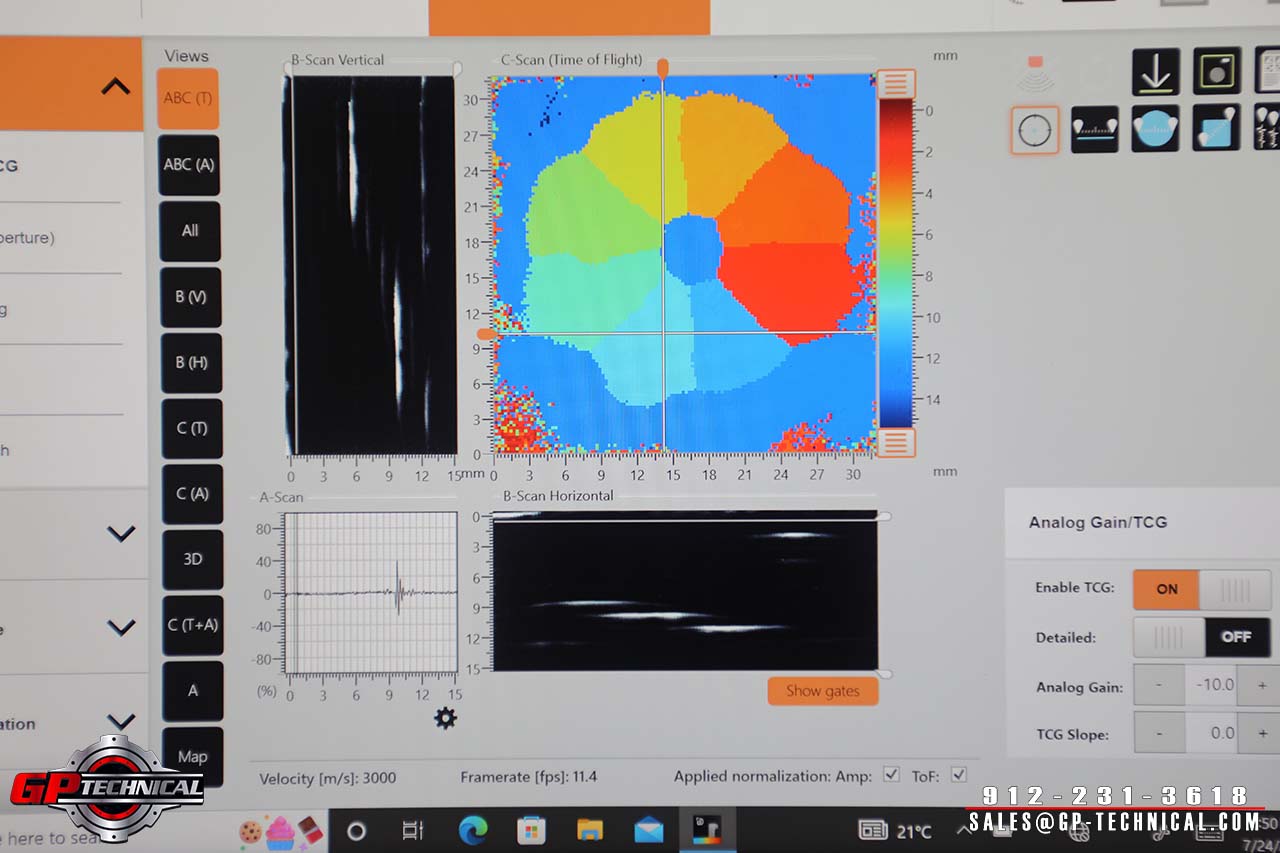1280x853 pixels.
Task: Select the linear distance measurement tool
Action: (1095, 130)
